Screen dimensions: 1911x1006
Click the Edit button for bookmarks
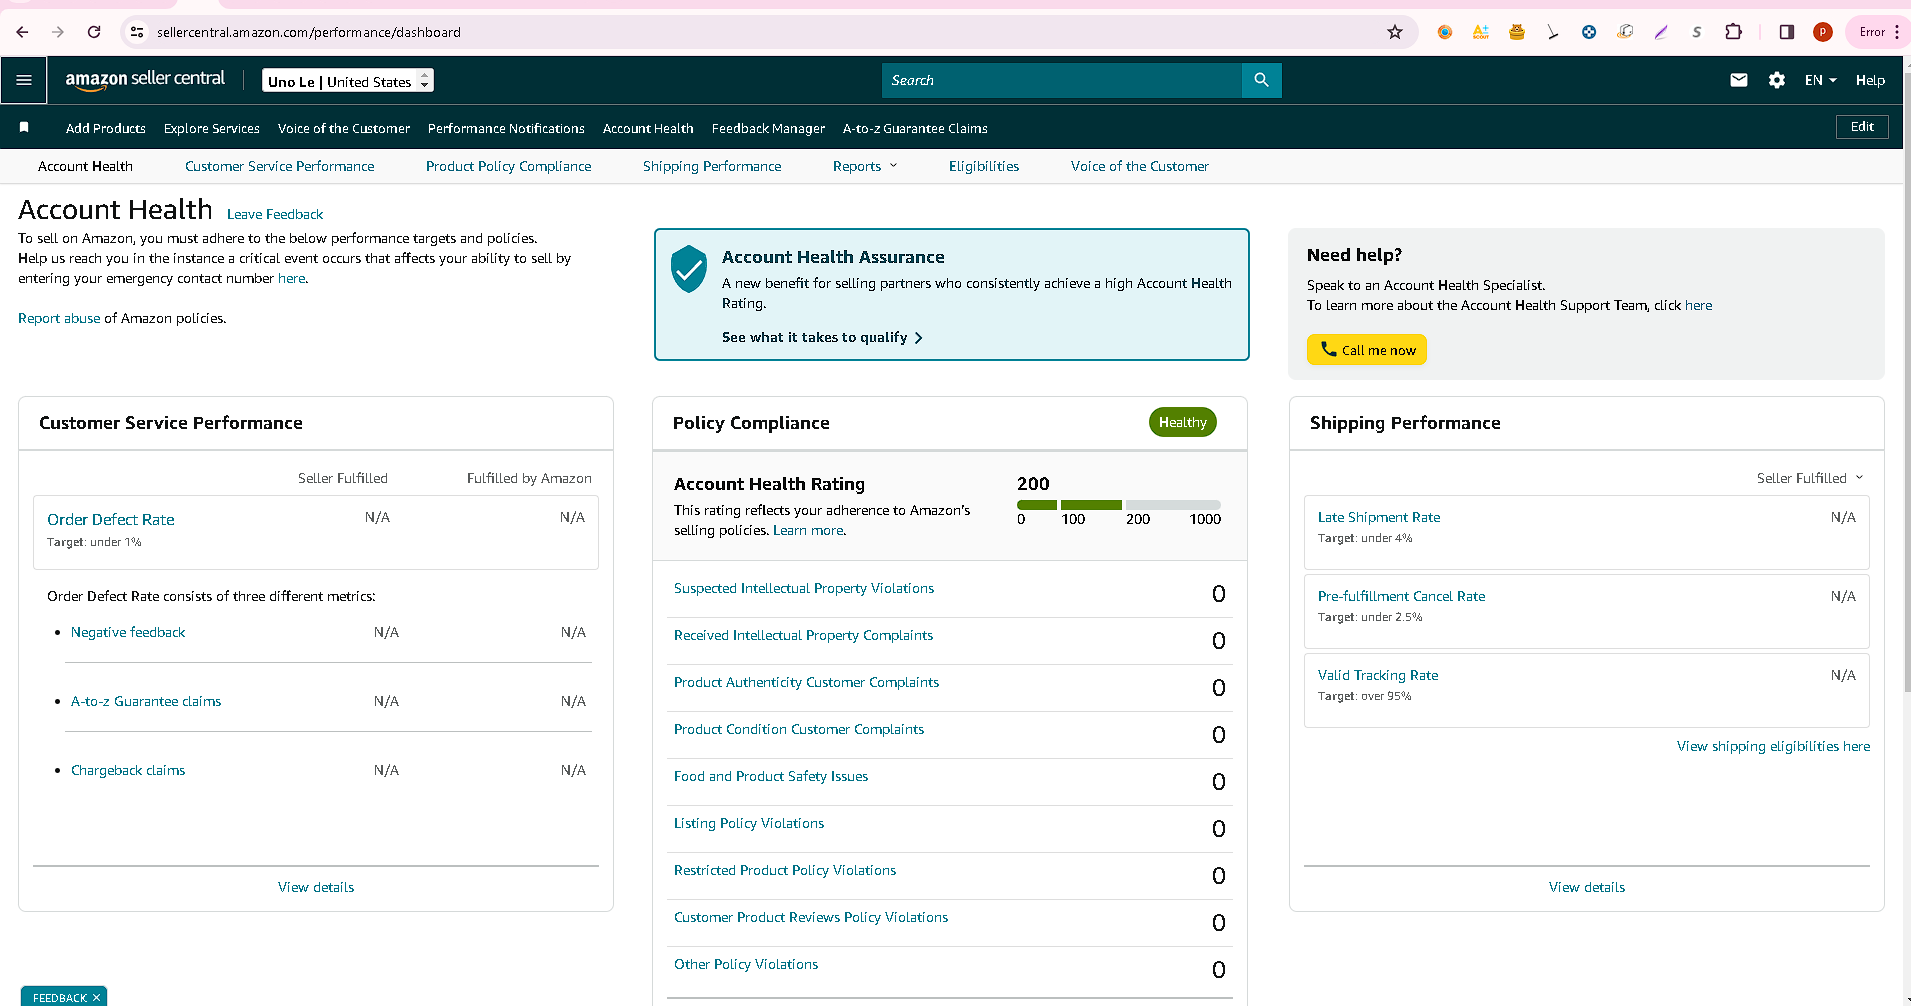[x=1862, y=127]
